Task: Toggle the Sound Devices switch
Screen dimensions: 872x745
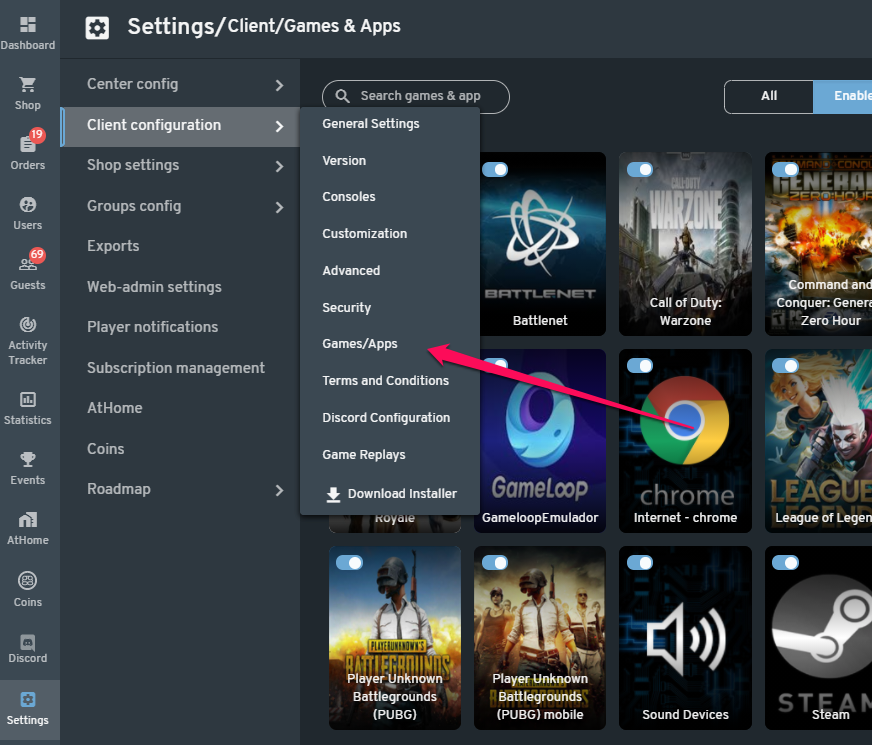Action: tap(640, 563)
